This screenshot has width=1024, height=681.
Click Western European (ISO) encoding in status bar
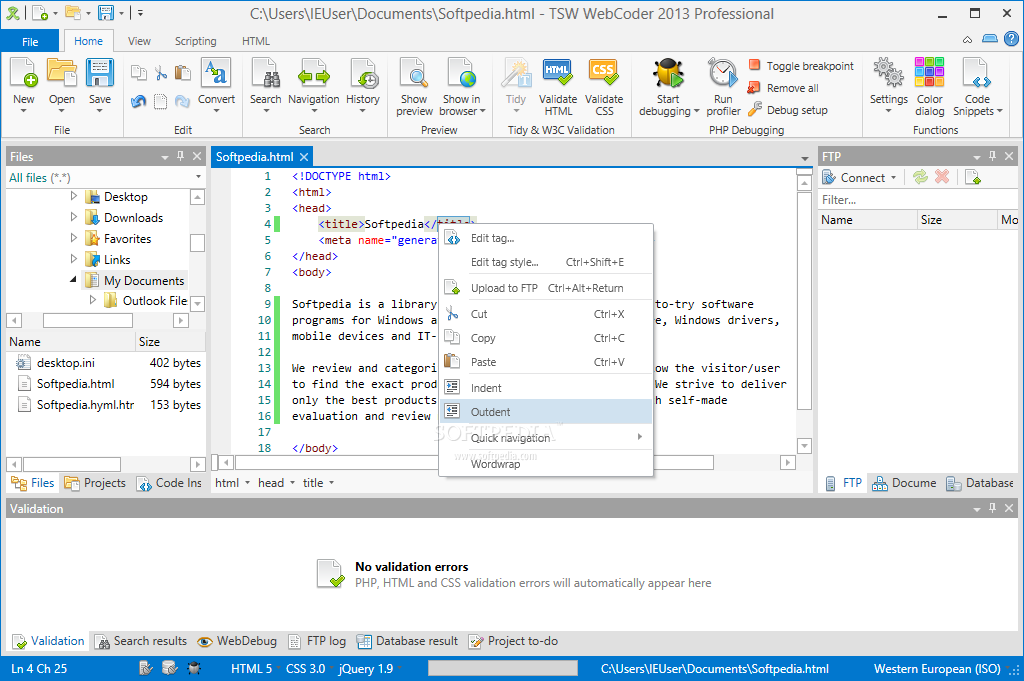tap(937, 669)
